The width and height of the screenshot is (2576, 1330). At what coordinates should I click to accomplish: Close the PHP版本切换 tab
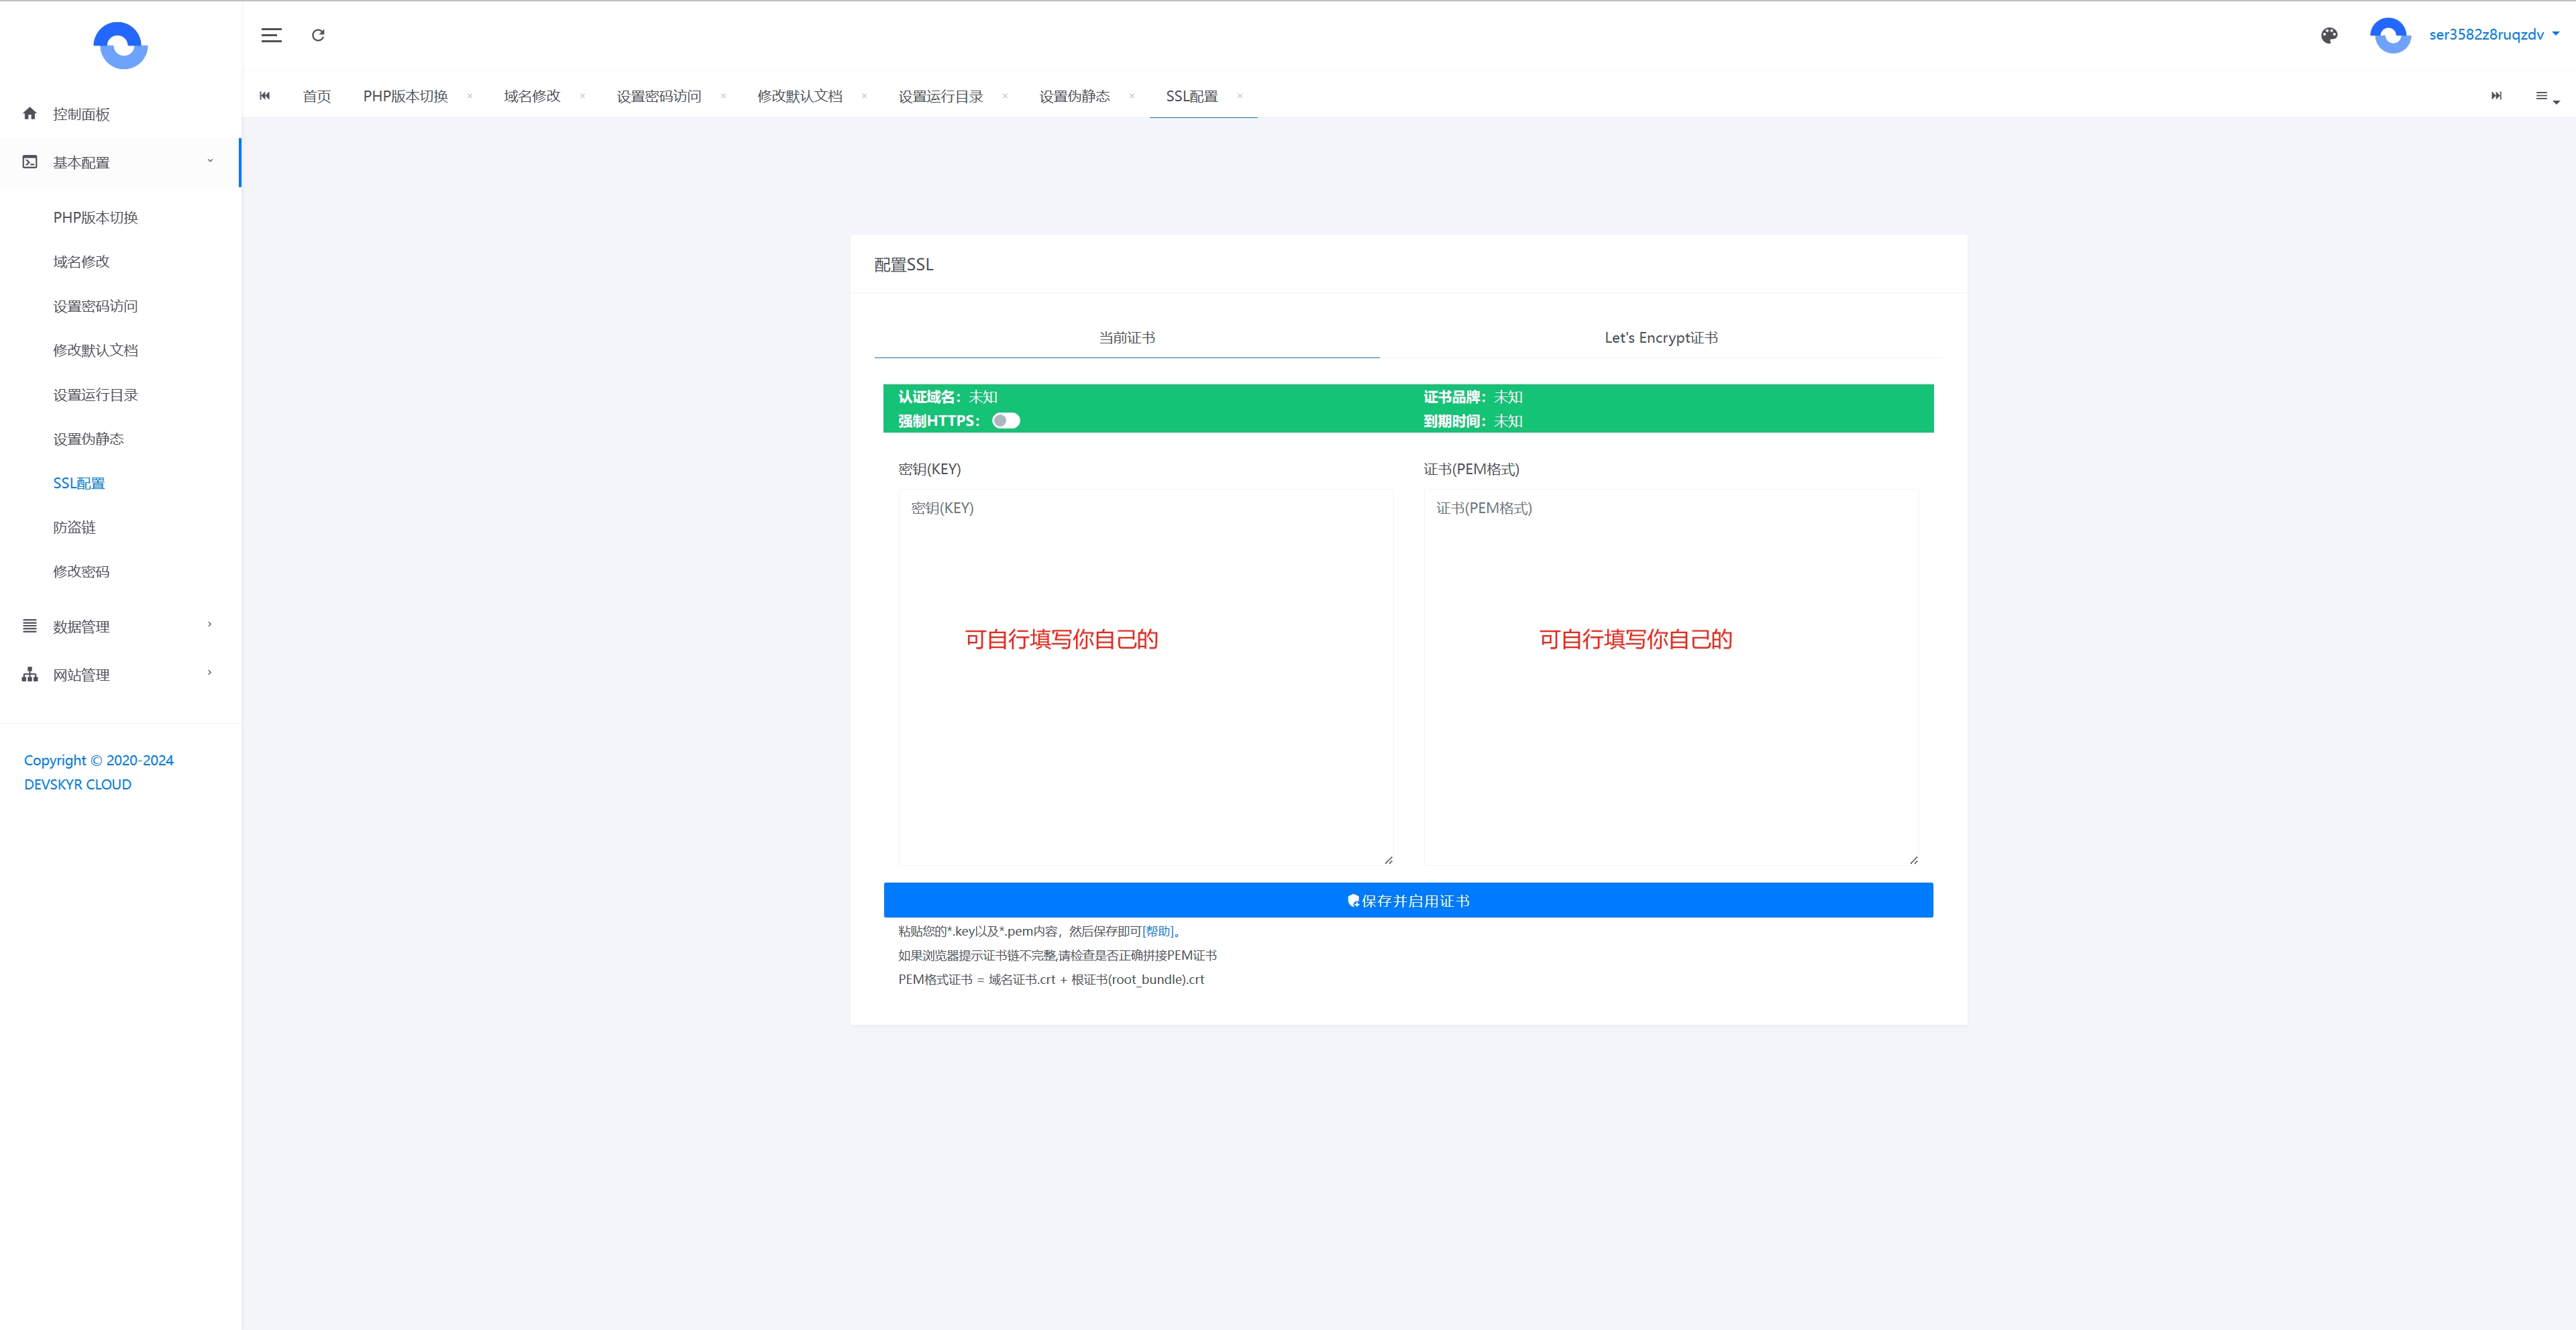tap(470, 96)
